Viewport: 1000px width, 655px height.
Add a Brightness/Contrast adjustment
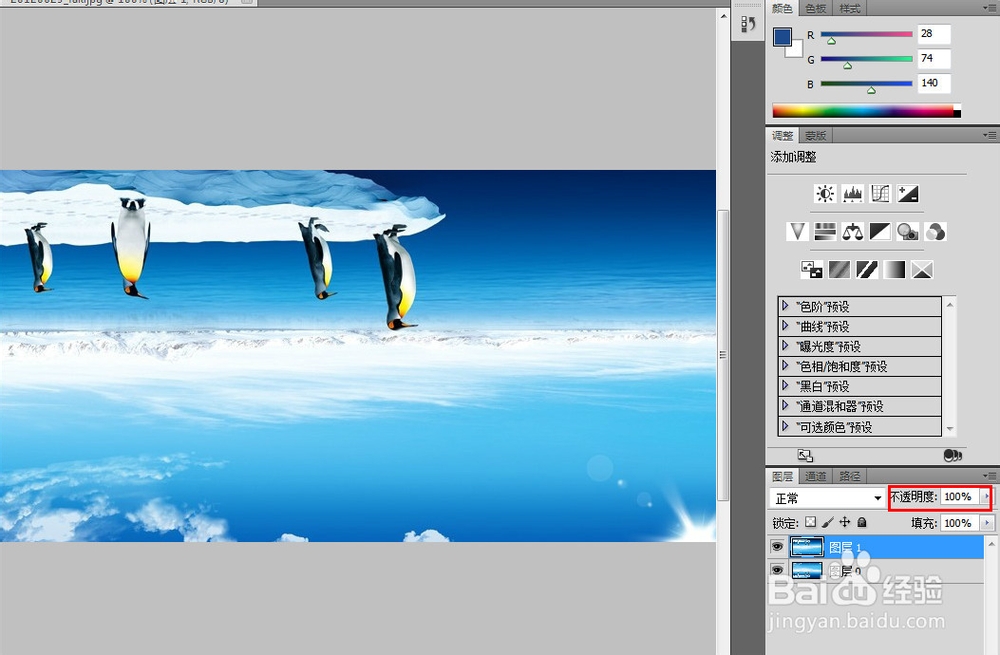[x=825, y=193]
